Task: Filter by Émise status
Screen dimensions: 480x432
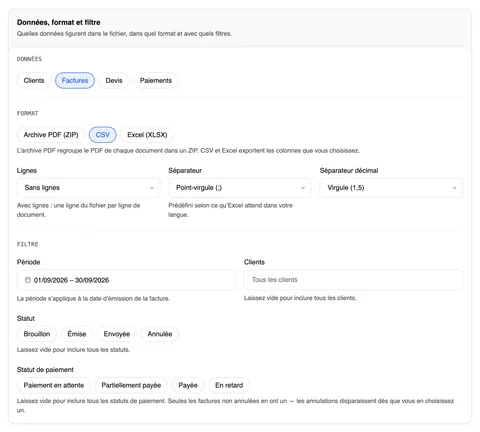Action: pos(77,334)
